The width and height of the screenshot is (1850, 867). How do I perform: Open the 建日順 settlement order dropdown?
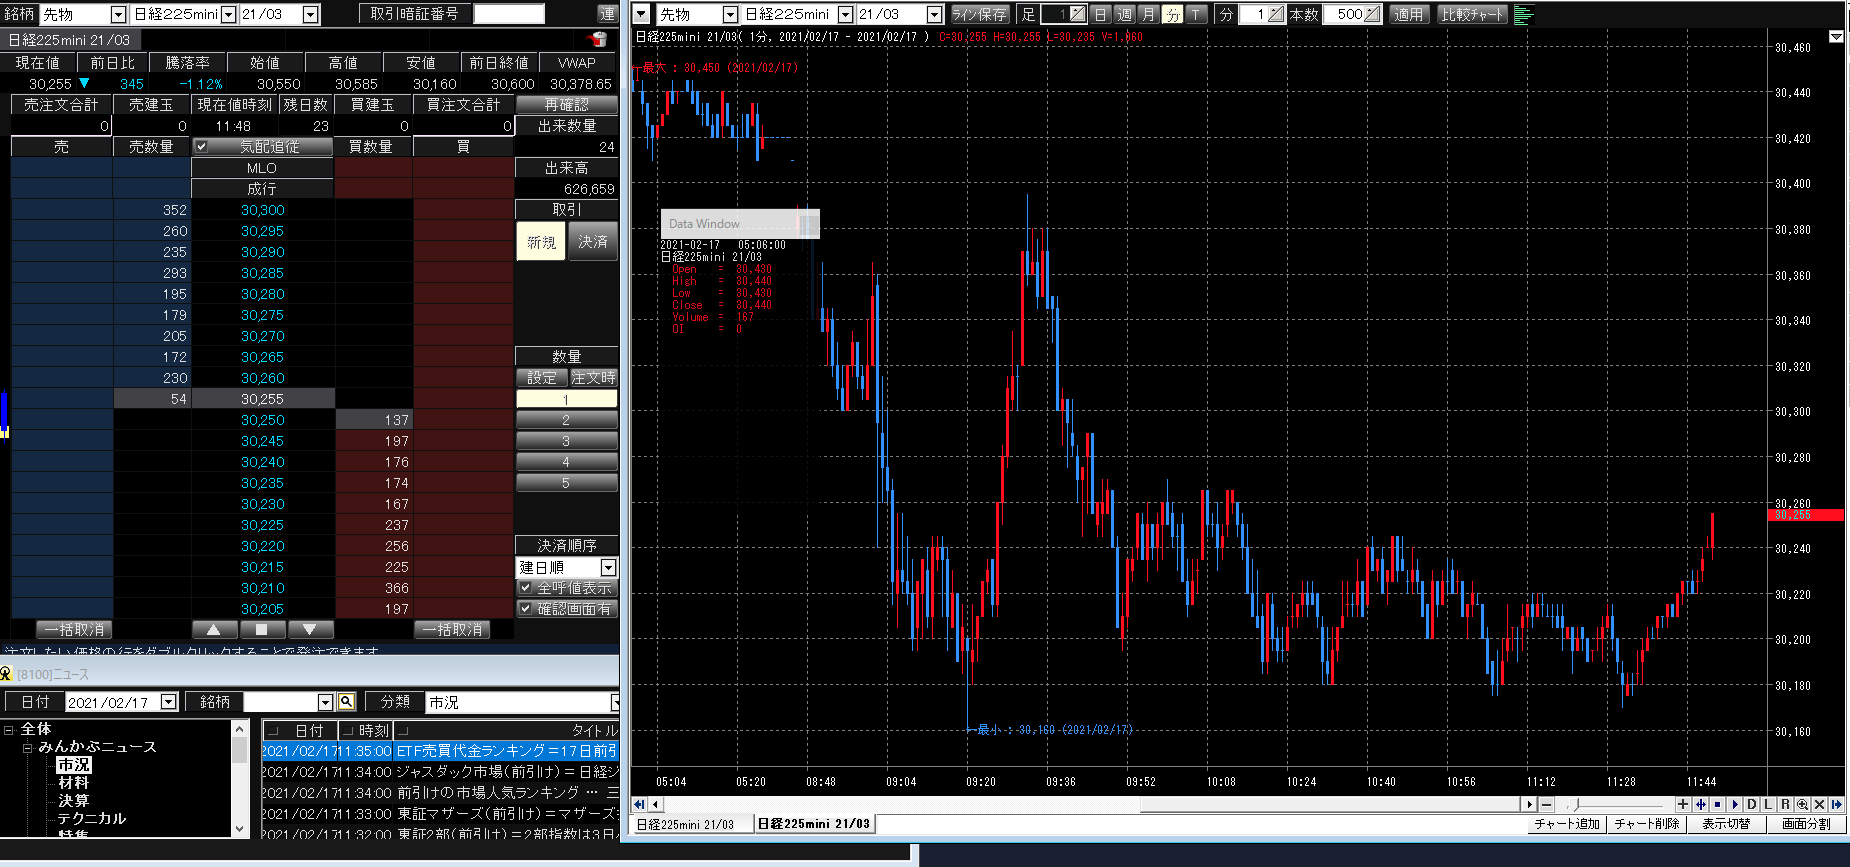click(x=607, y=567)
